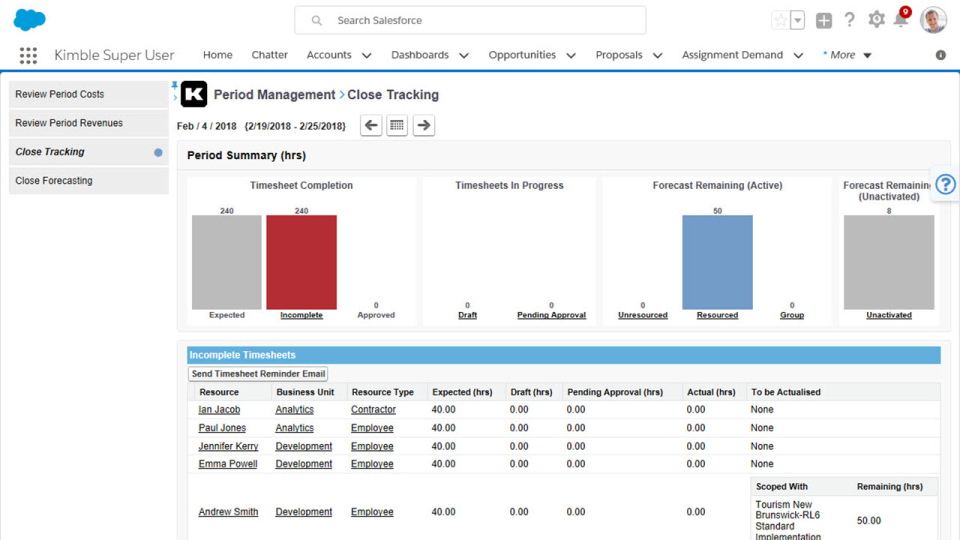
Task: Click the info circle icon in nav bar
Action: (x=940, y=55)
